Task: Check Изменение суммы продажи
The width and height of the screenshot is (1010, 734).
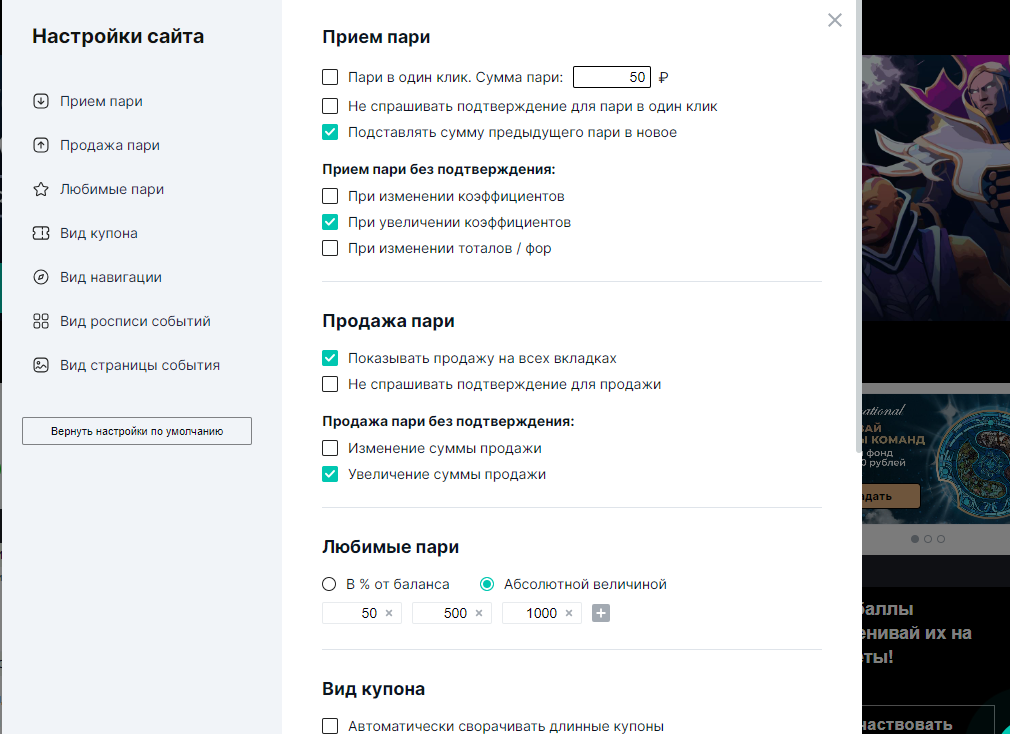Action: (x=330, y=448)
